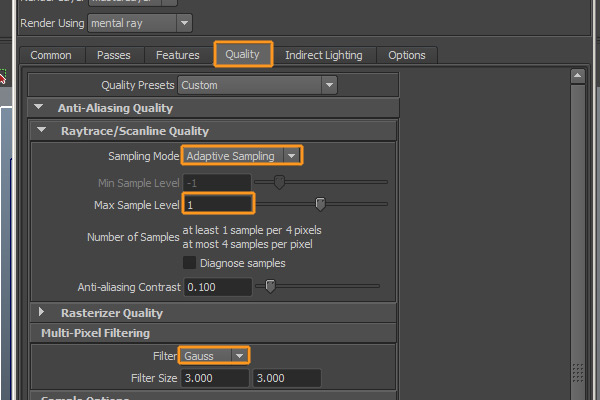Image resolution: width=600 pixels, height=400 pixels.
Task: Open the Indirect Lighting tab
Action: pos(324,55)
